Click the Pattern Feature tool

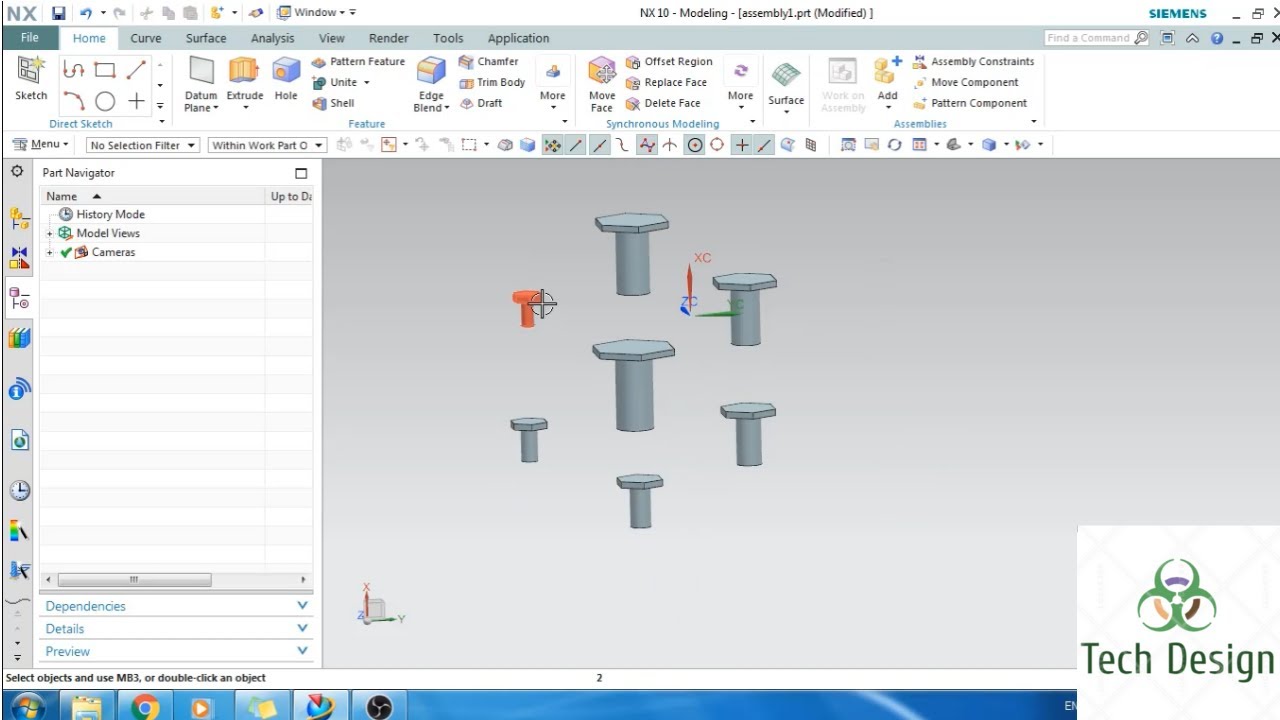(358, 61)
